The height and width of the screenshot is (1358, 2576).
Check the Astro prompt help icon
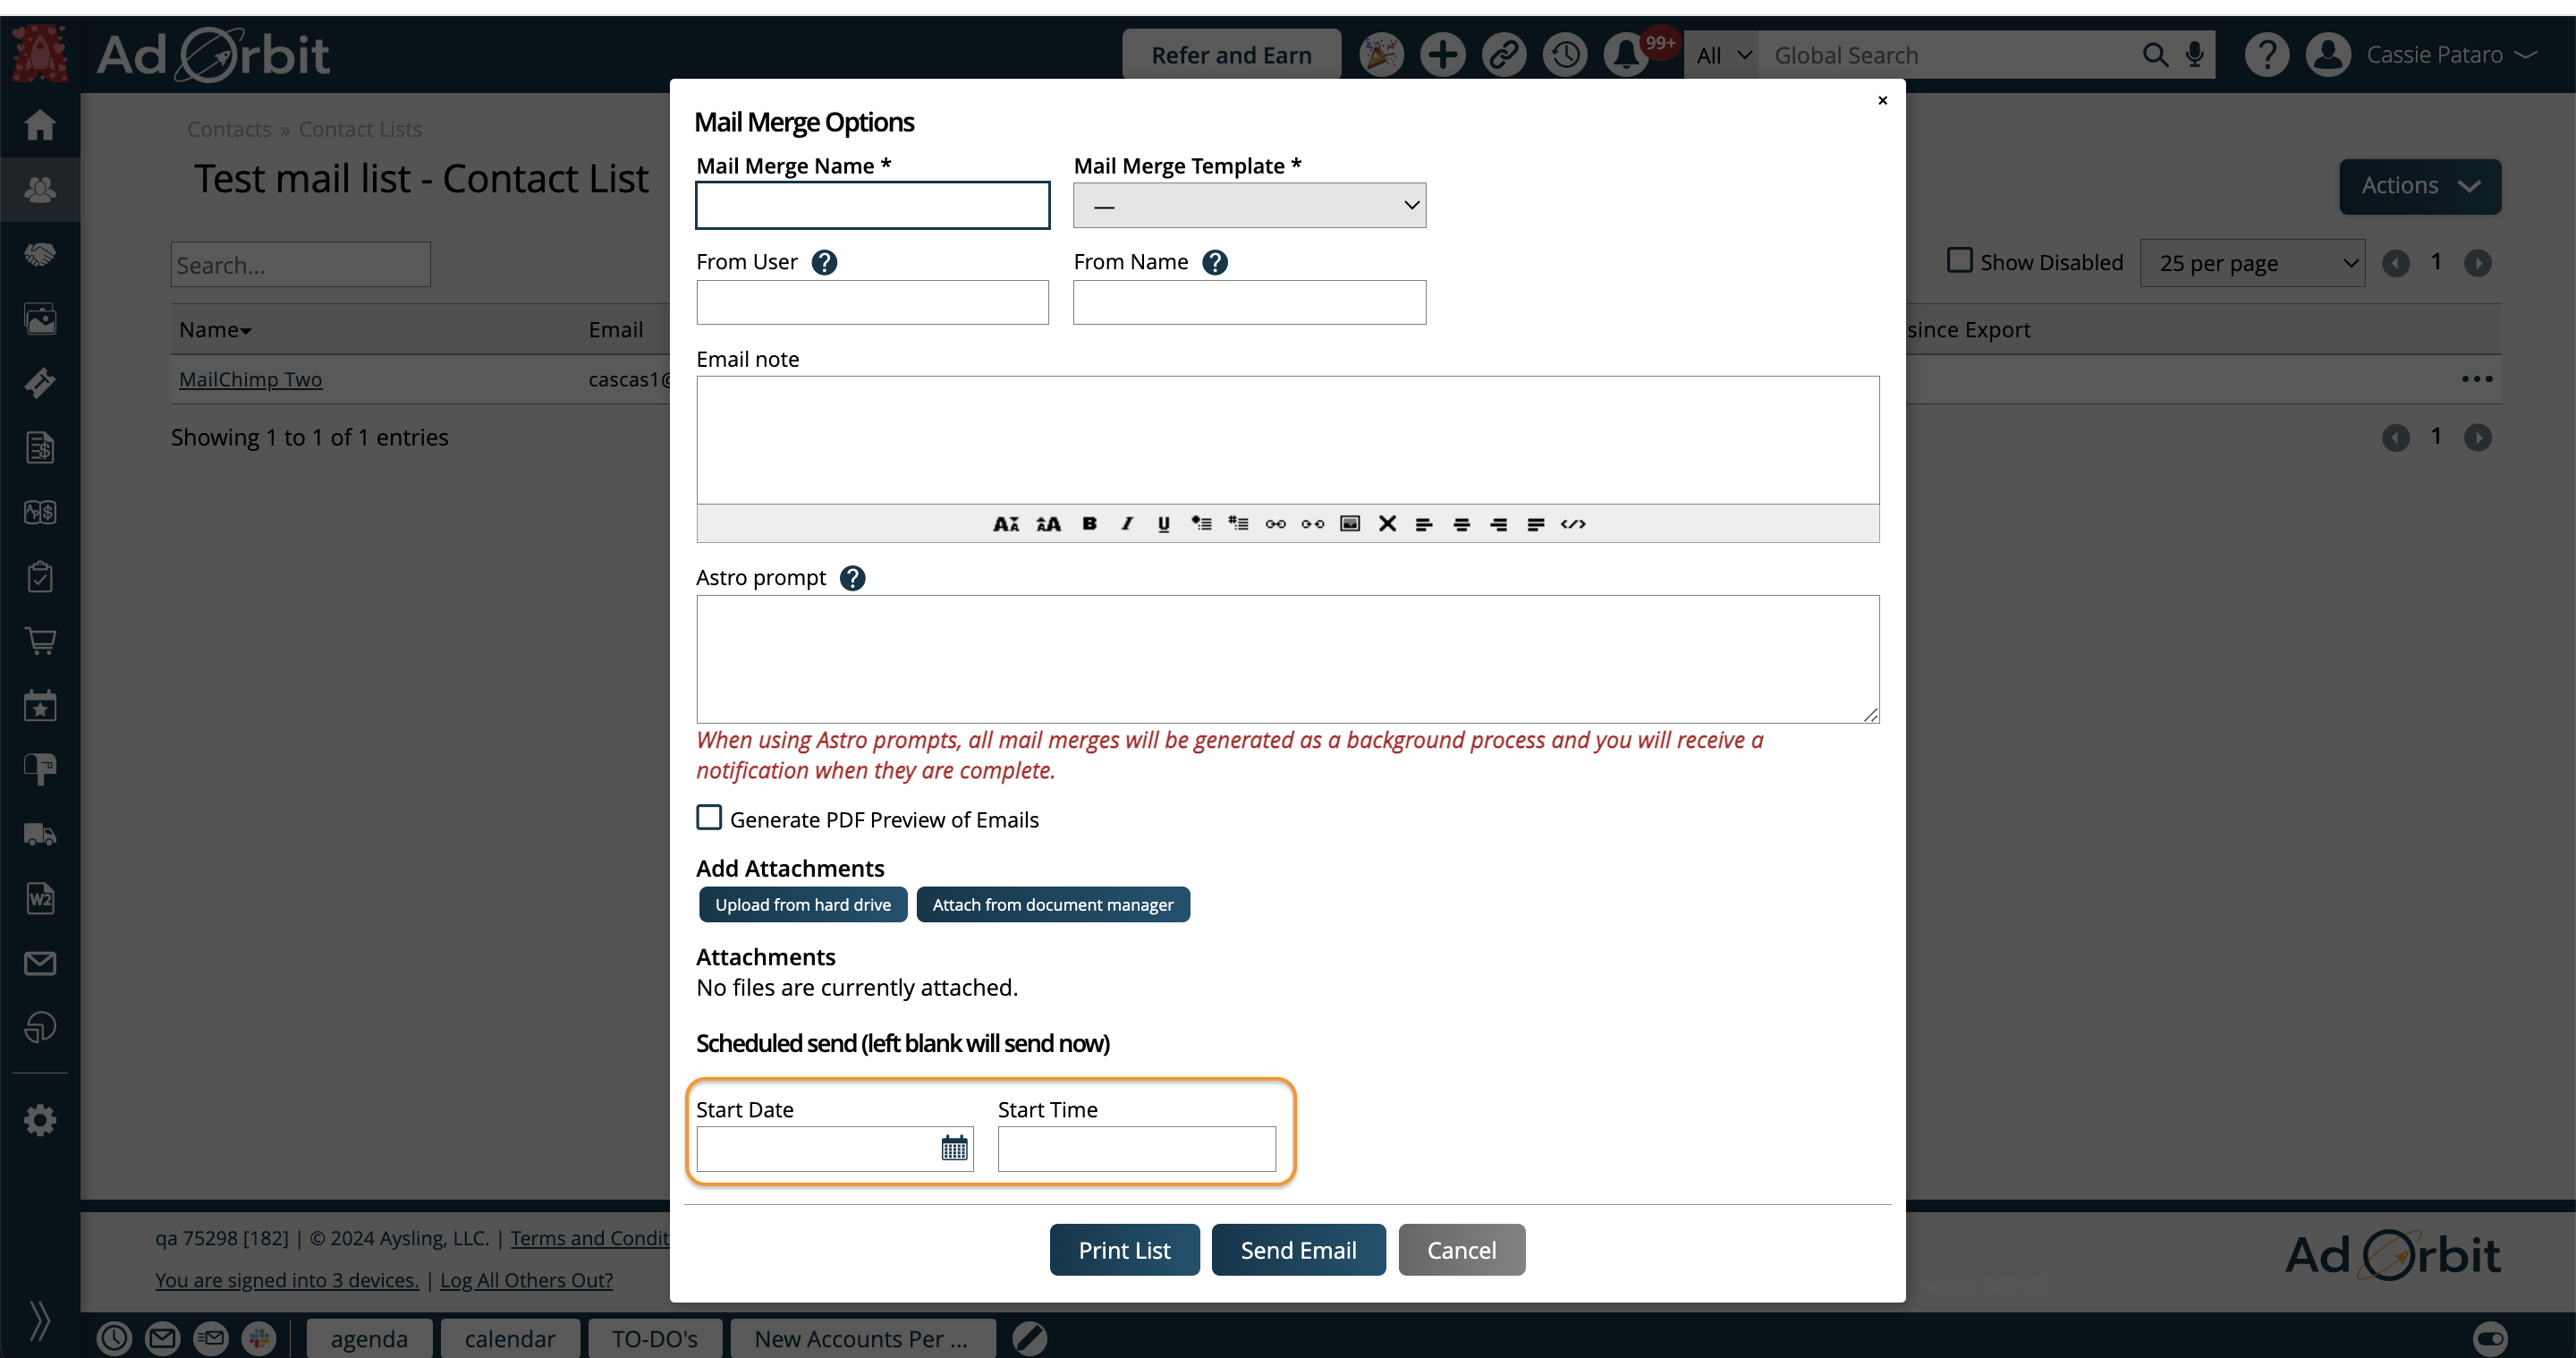pos(852,578)
